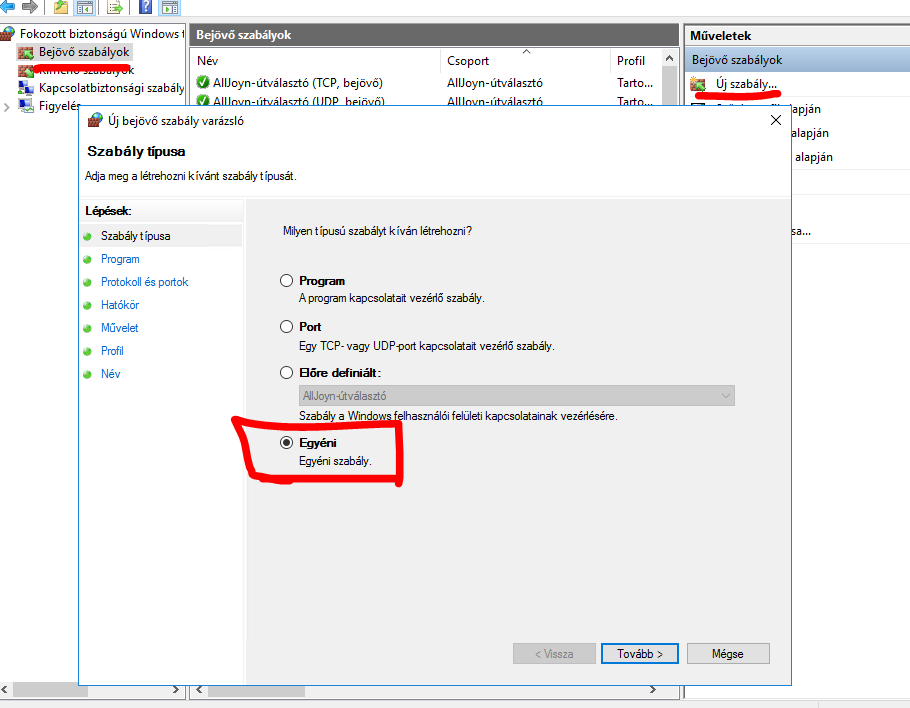Select the Bejövő szabályok tree icon

26,51
